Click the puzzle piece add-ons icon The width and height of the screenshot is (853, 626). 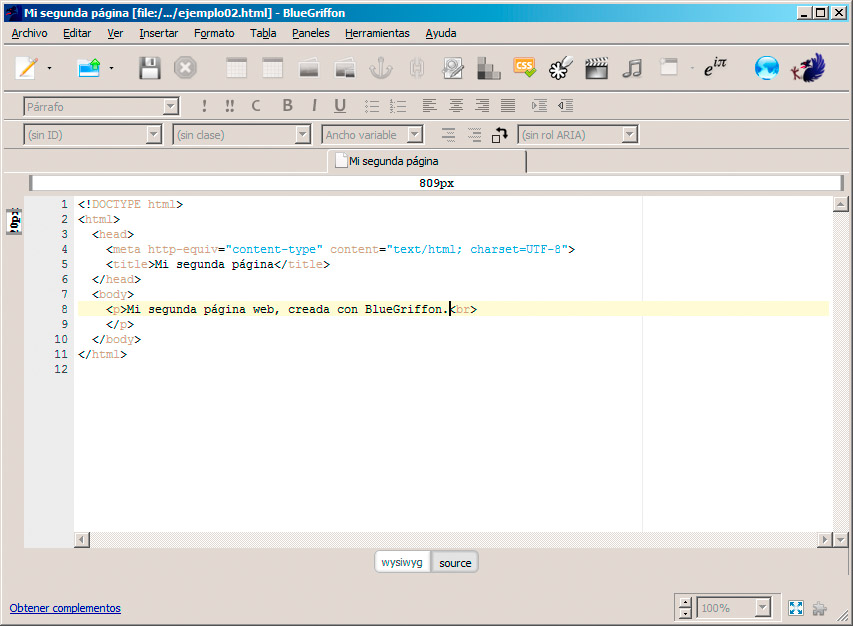tap(819, 608)
